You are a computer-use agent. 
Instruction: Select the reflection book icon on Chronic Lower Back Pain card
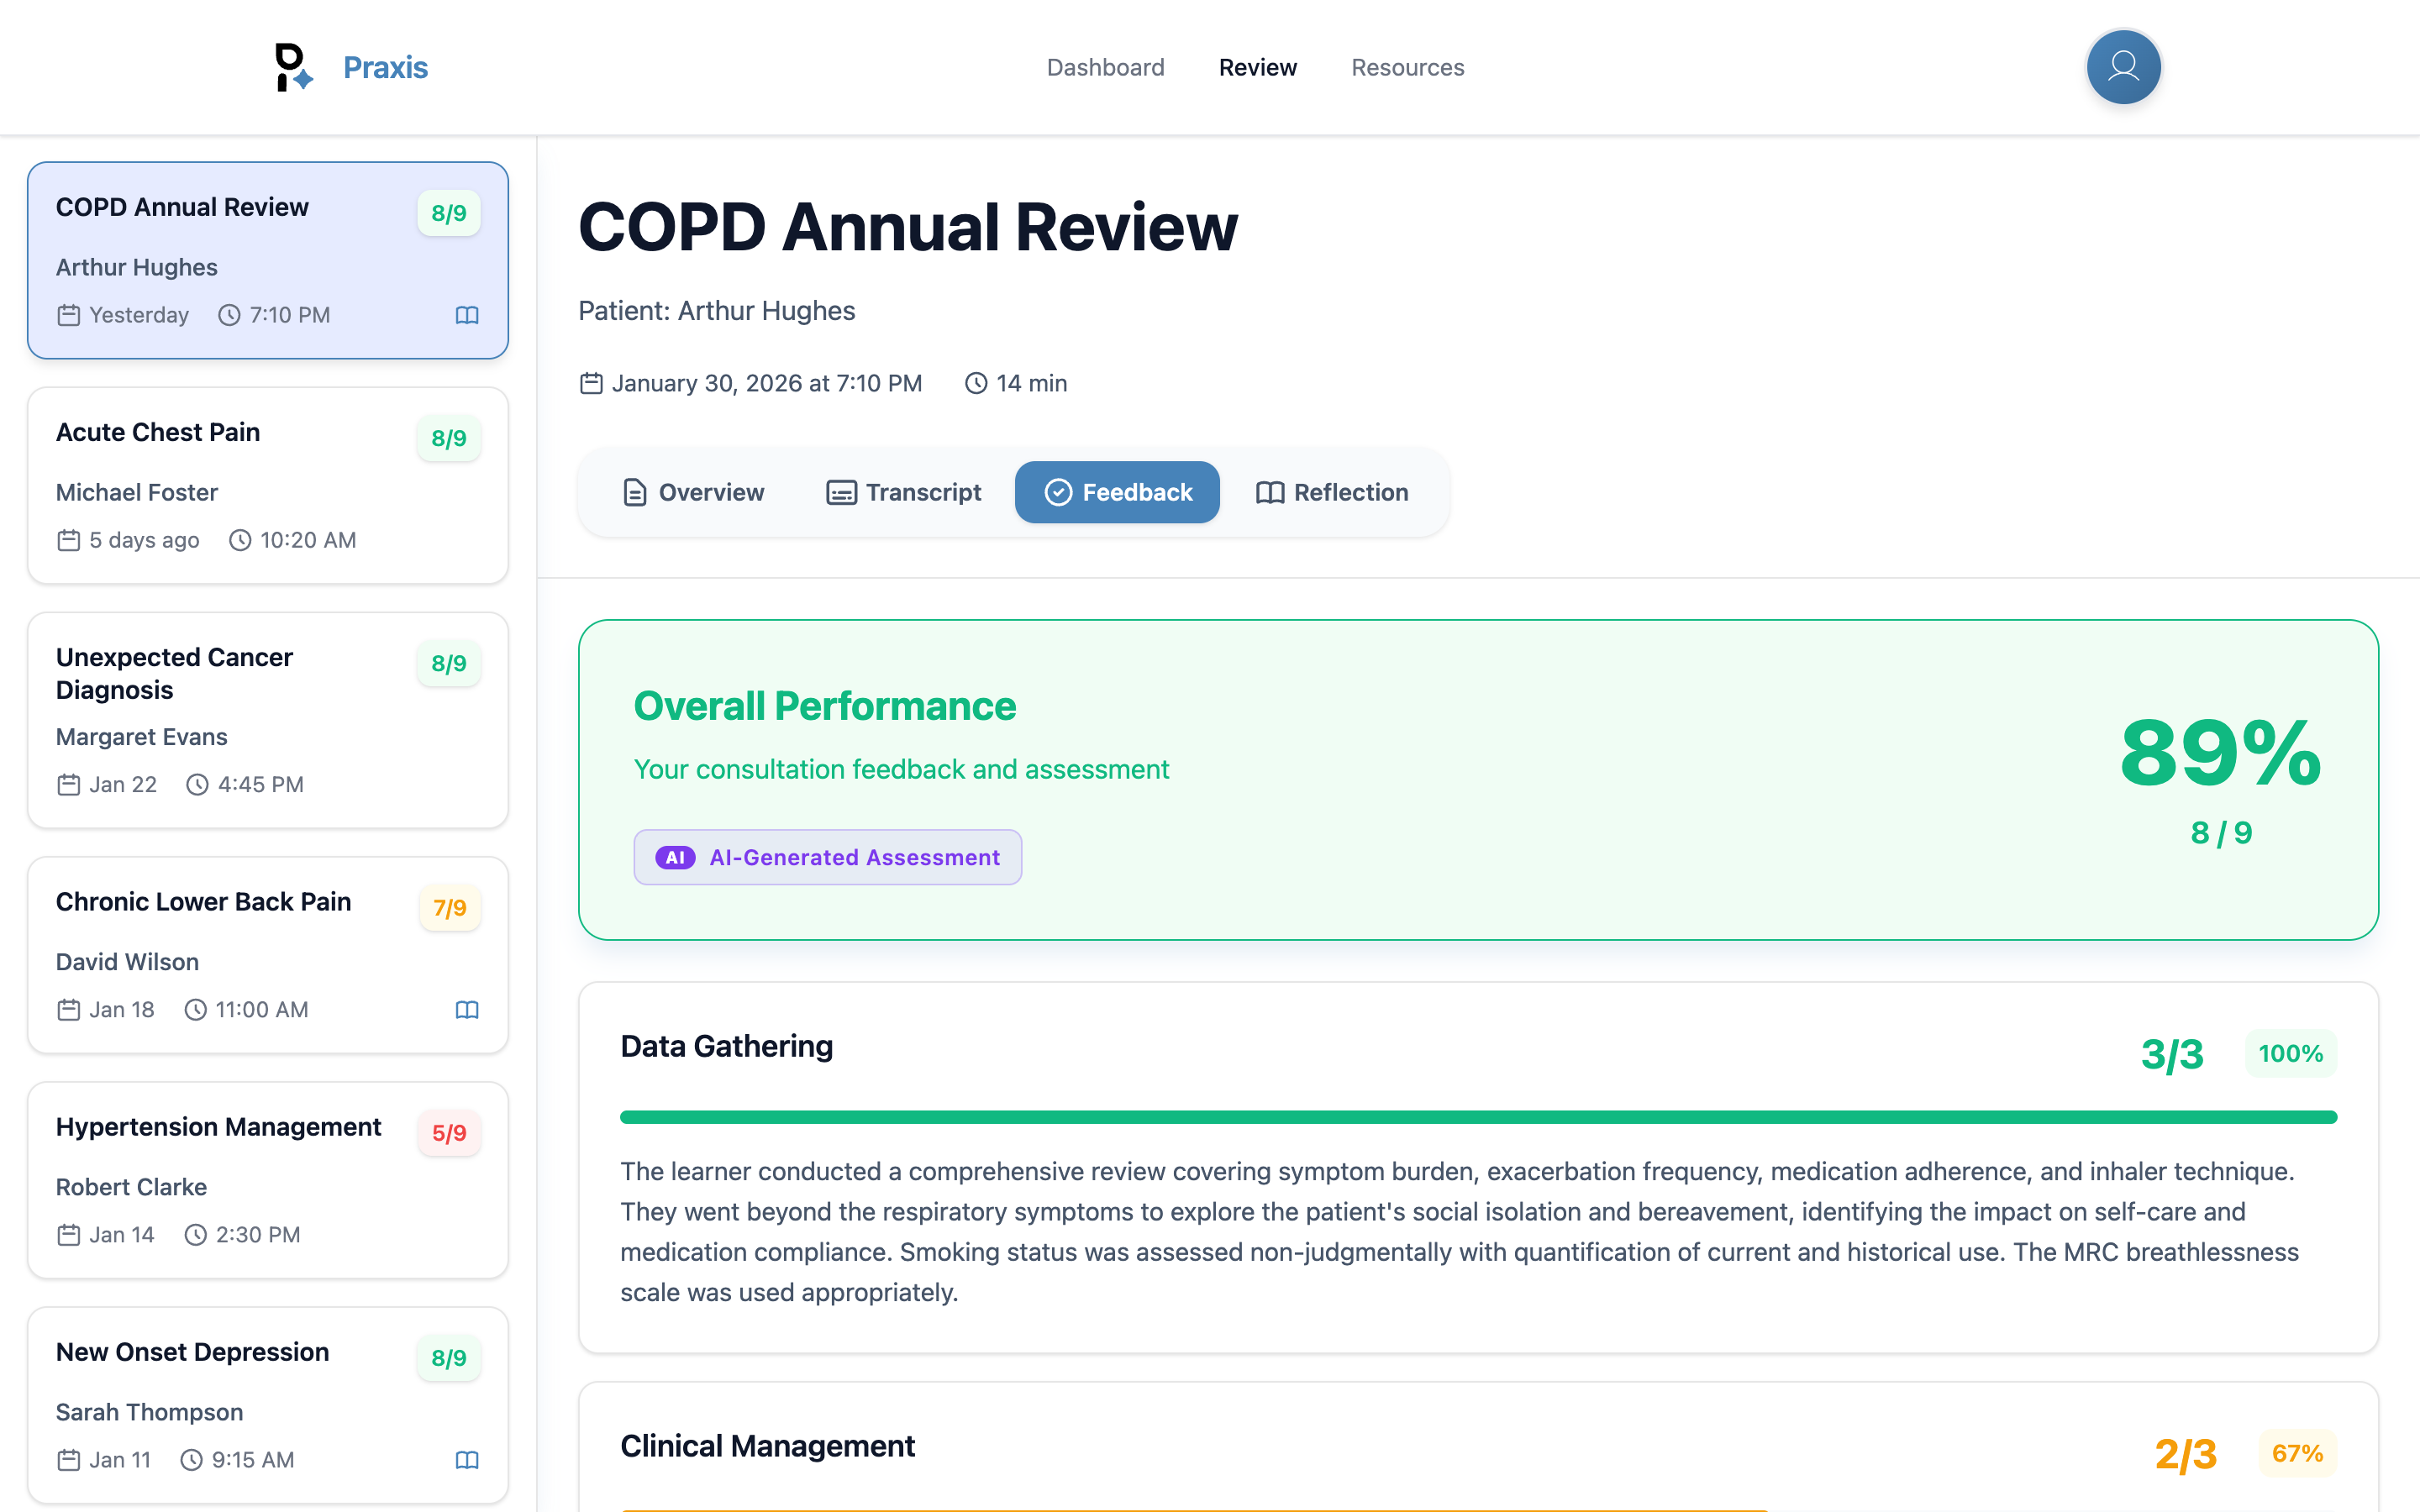pos(467,1010)
